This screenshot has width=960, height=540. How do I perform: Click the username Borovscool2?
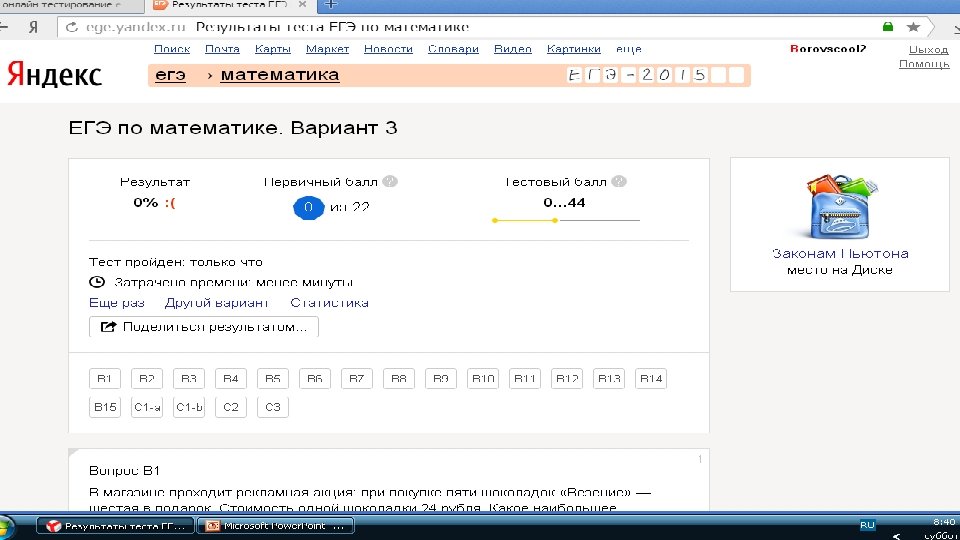828,48
